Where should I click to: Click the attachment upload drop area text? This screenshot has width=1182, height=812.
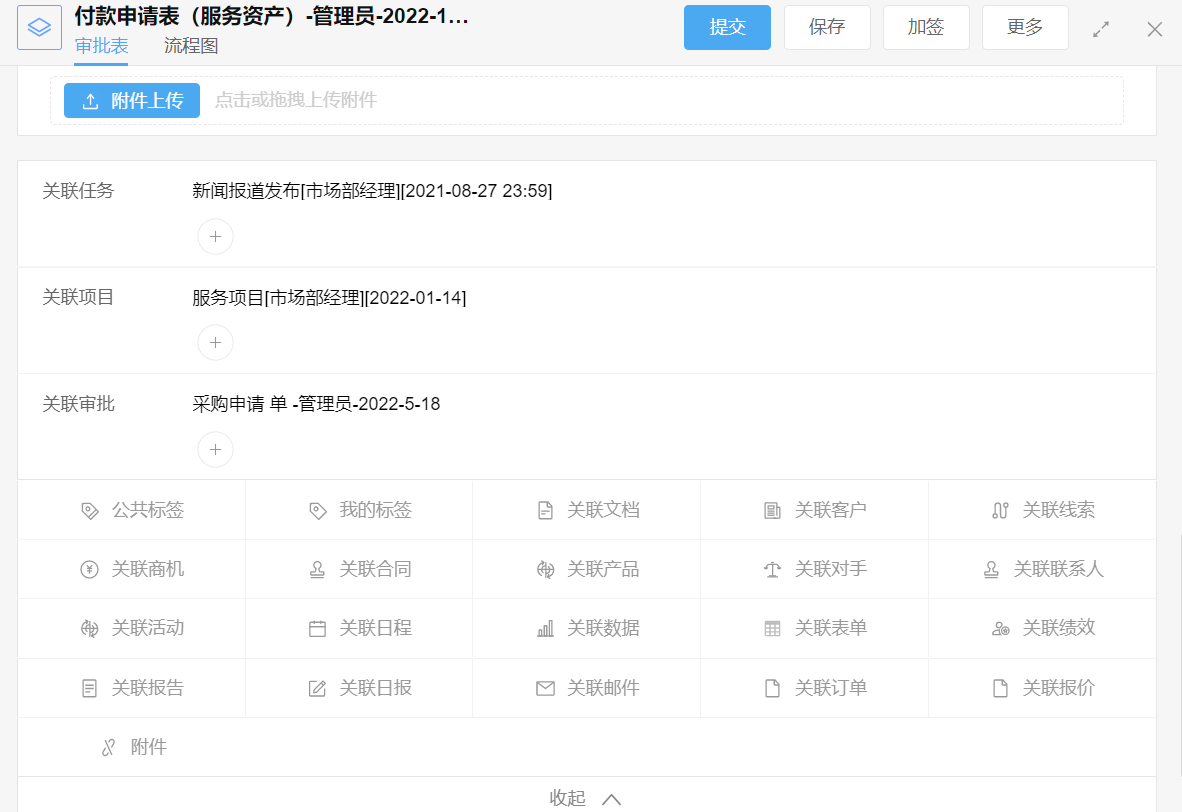pos(296,100)
